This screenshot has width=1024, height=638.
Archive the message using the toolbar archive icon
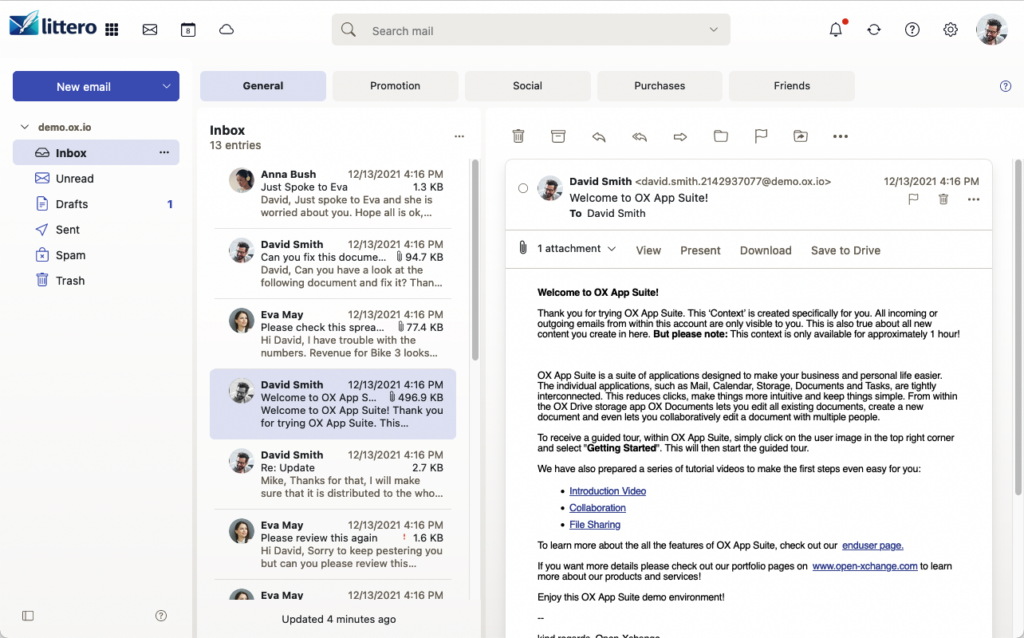pyautogui.click(x=558, y=136)
